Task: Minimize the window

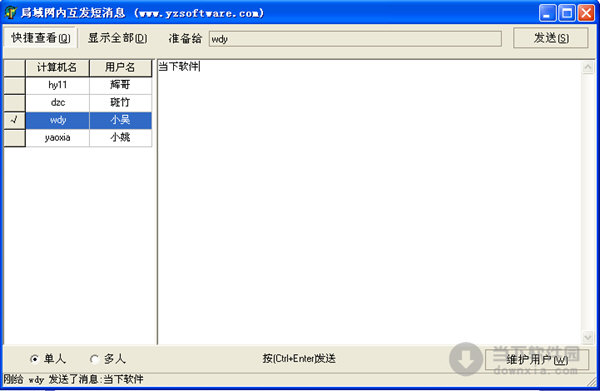Action: 547,13
